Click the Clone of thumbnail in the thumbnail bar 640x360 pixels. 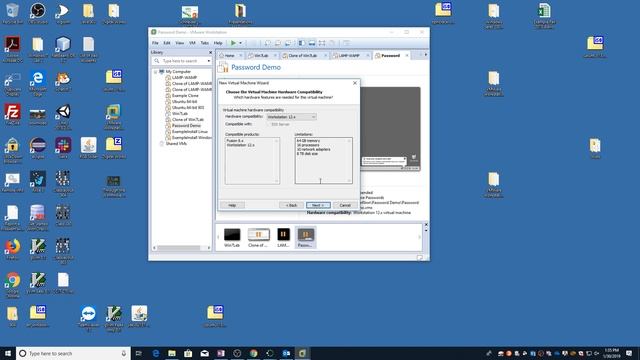click(x=258, y=238)
